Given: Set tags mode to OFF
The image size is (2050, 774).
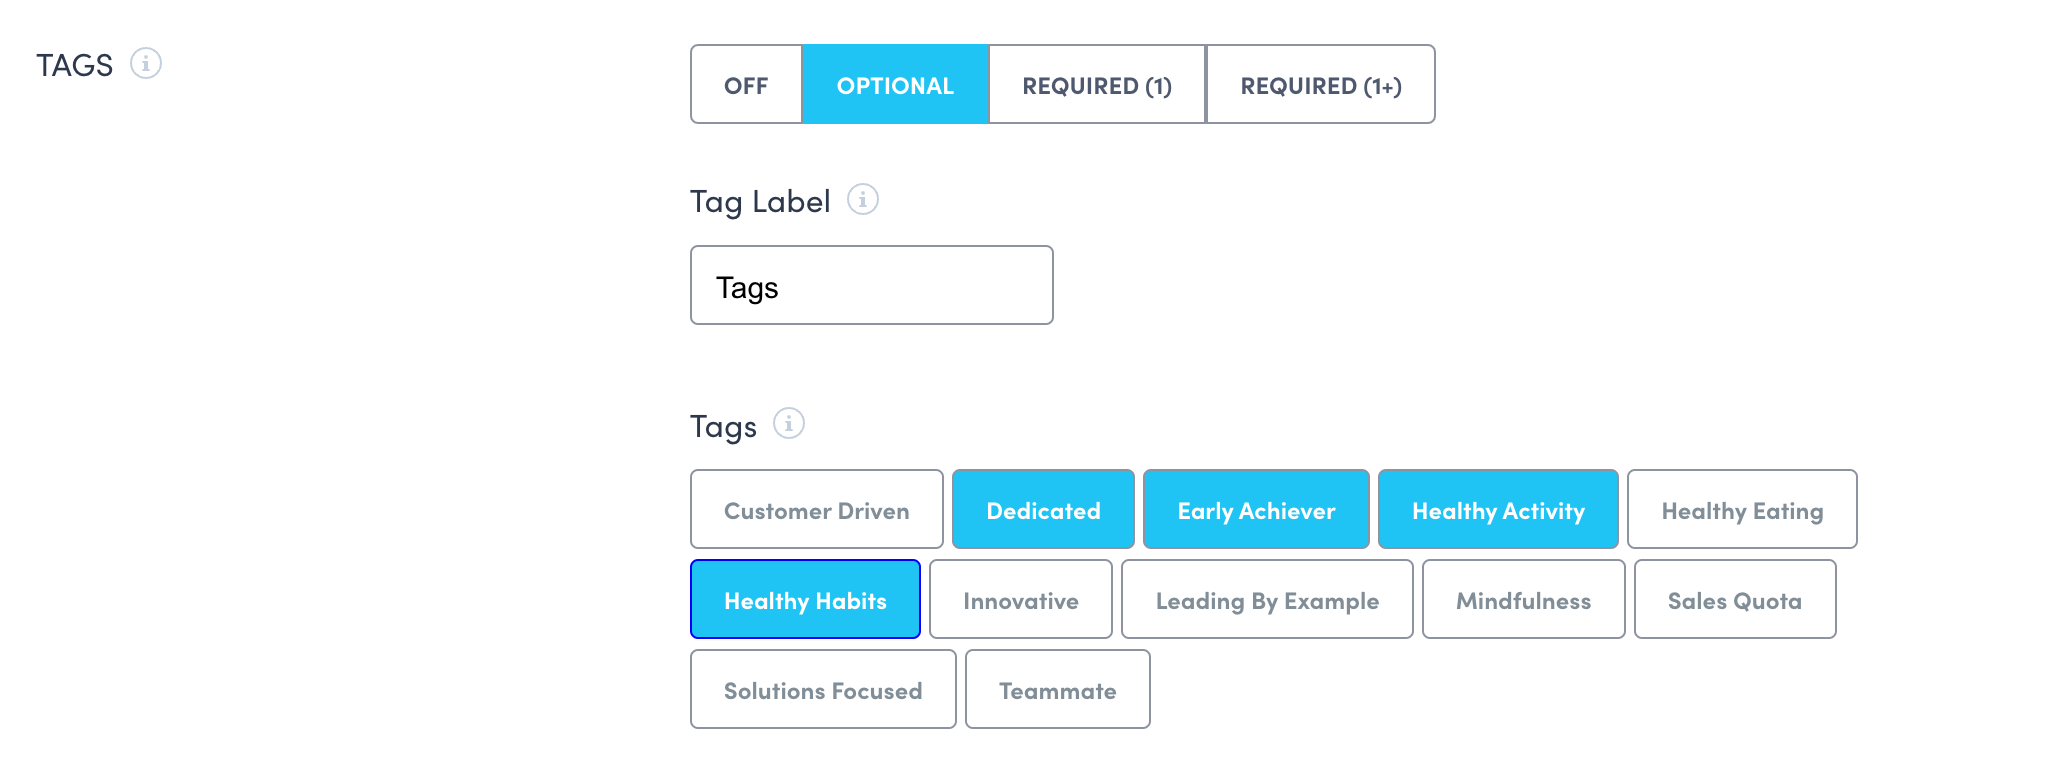Looking at the screenshot, I should pyautogui.click(x=746, y=85).
